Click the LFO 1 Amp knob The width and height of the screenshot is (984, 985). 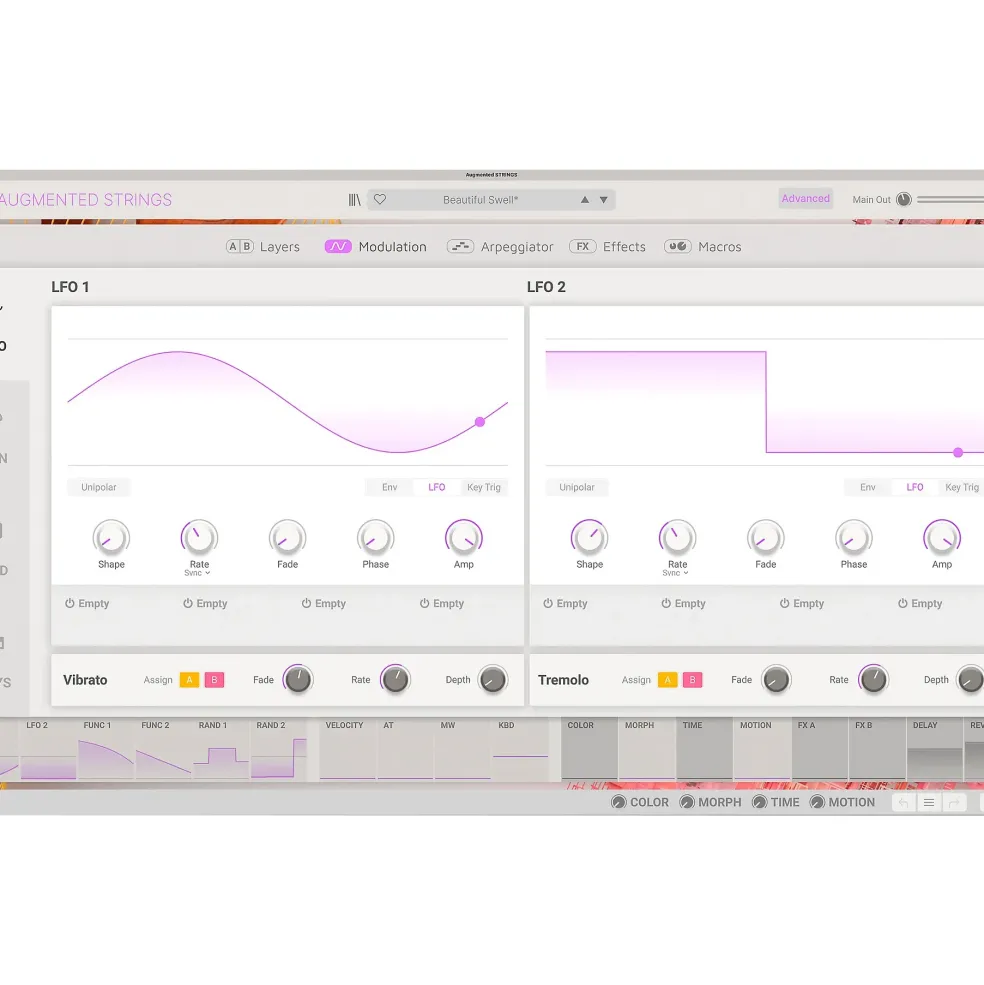(x=464, y=538)
